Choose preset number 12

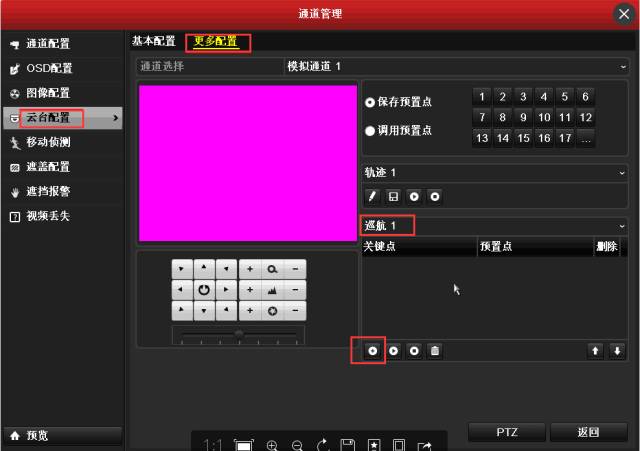pos(586,118)
